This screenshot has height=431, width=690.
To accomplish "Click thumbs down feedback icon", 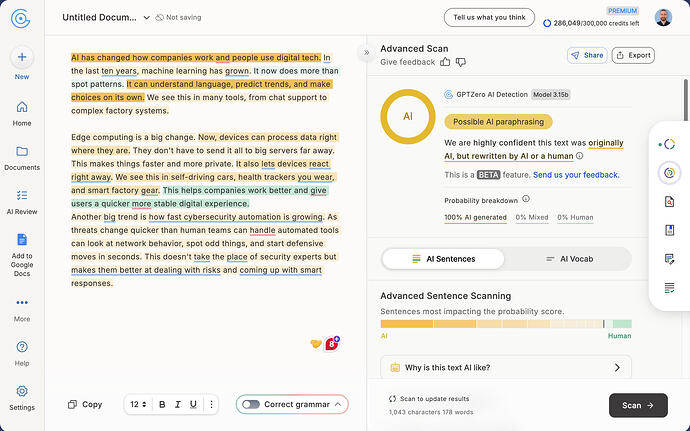I will pyautogui.click(x=461, y=62).
